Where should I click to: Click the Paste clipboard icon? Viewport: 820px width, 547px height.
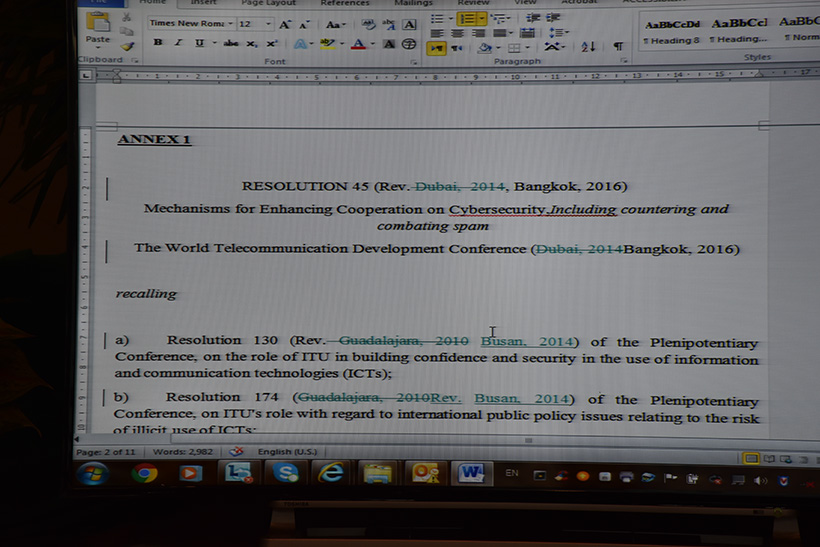98,22
